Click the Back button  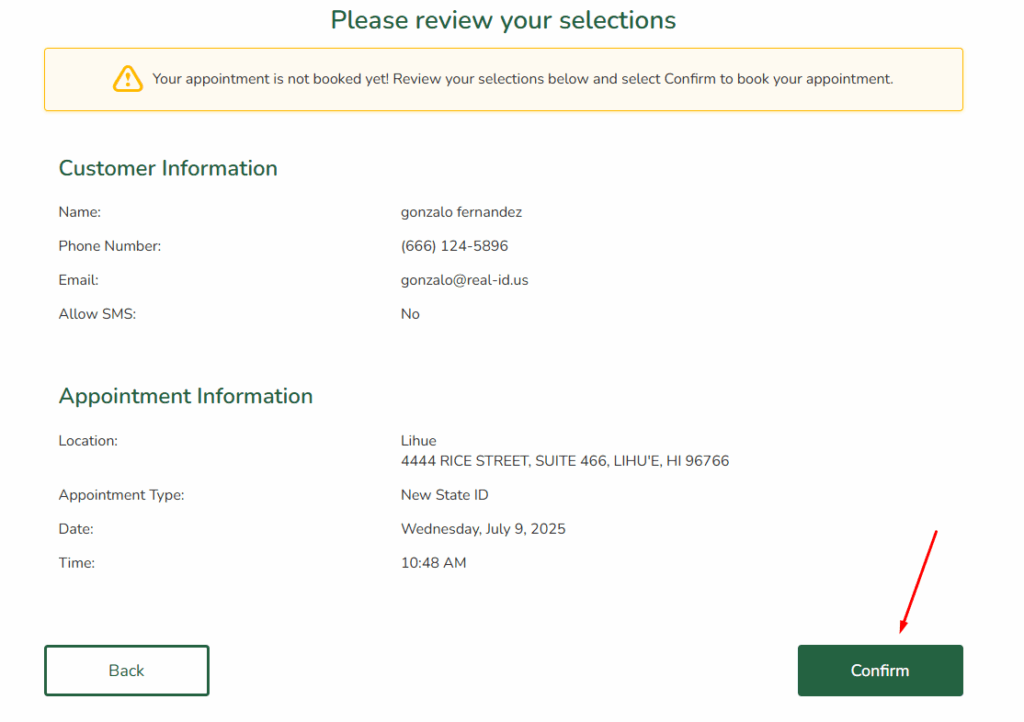click(127, 670)
